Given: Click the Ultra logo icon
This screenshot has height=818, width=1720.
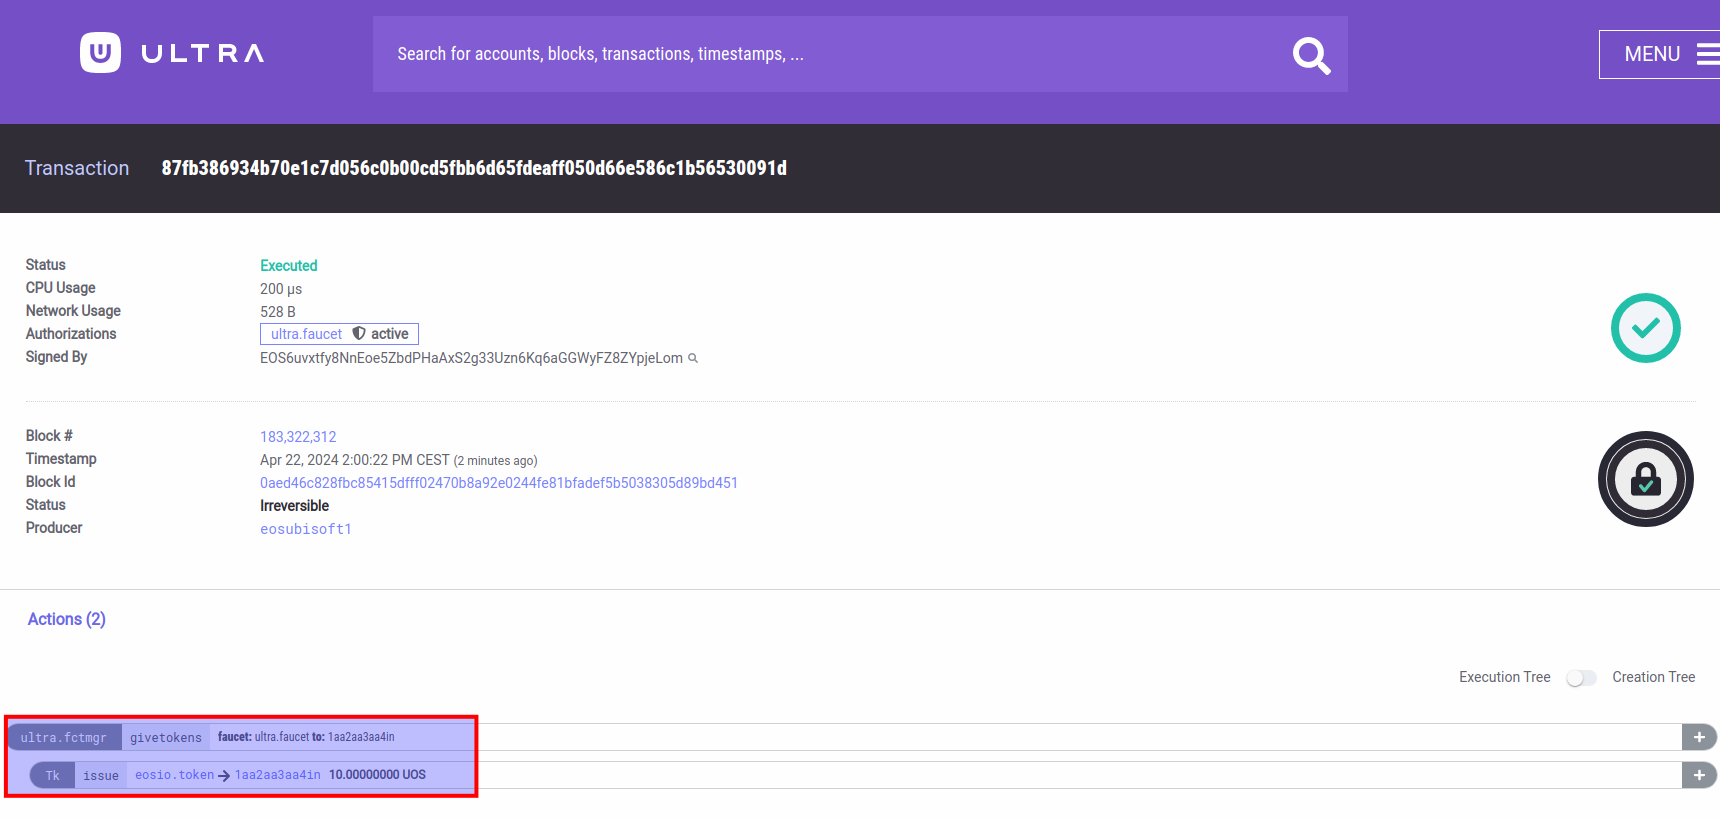Looking at the screenshot, I should tap(100, 53).
